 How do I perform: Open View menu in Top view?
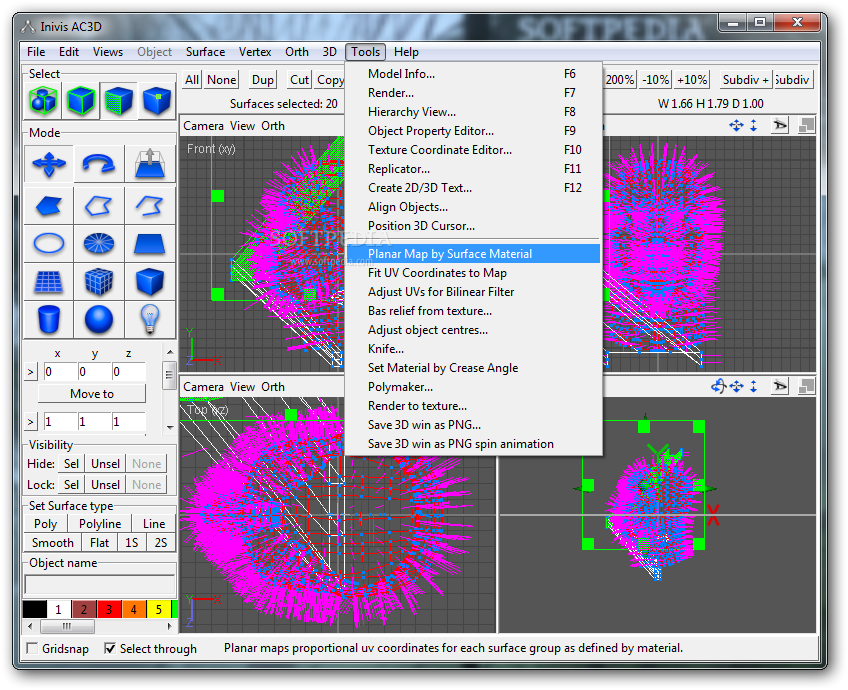tap(242, 387)
